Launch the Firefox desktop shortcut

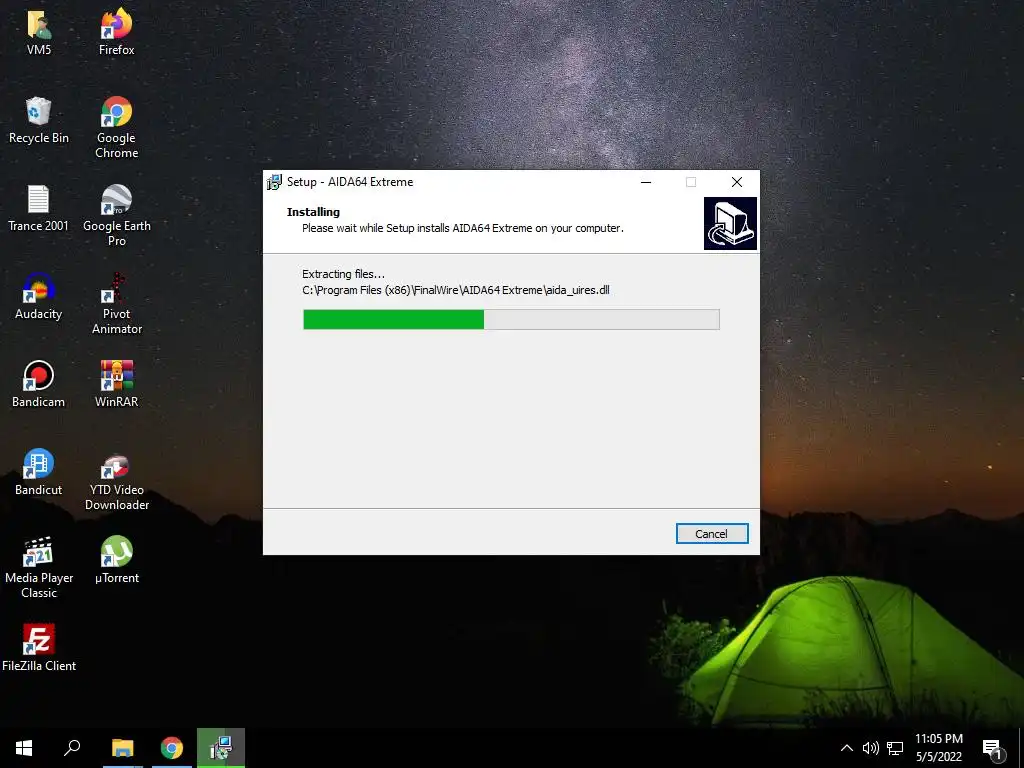coord(116,33)
